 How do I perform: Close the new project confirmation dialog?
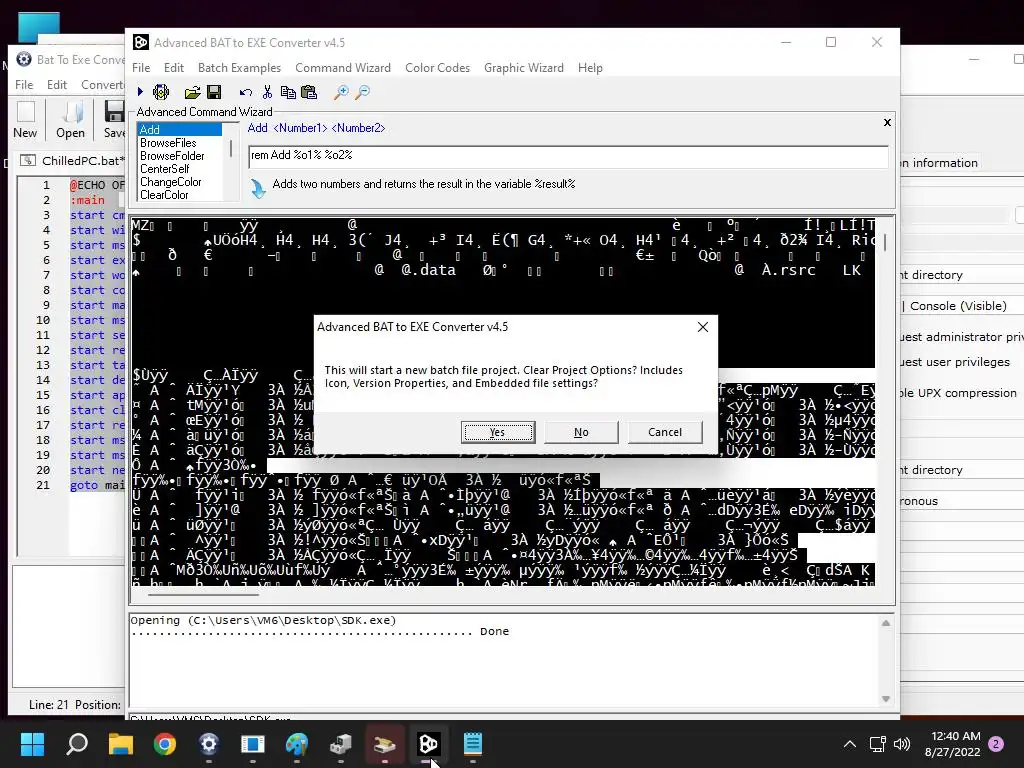pyautogui.click(x=703, y=327)
